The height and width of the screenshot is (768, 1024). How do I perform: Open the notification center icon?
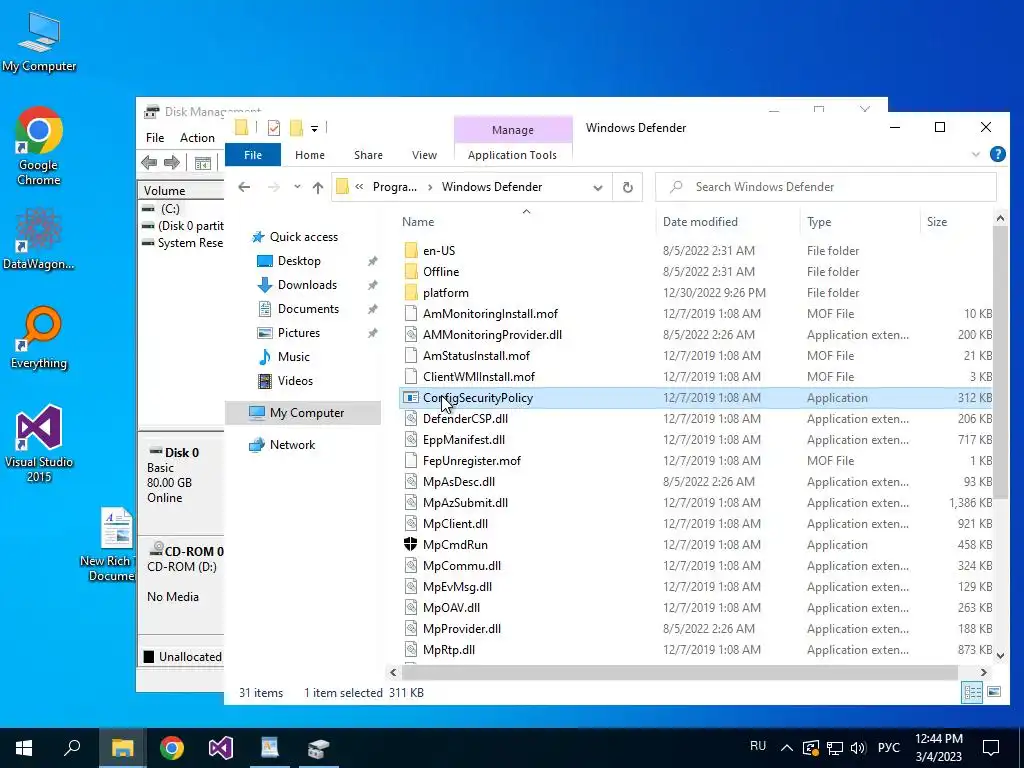click(991, 747)
